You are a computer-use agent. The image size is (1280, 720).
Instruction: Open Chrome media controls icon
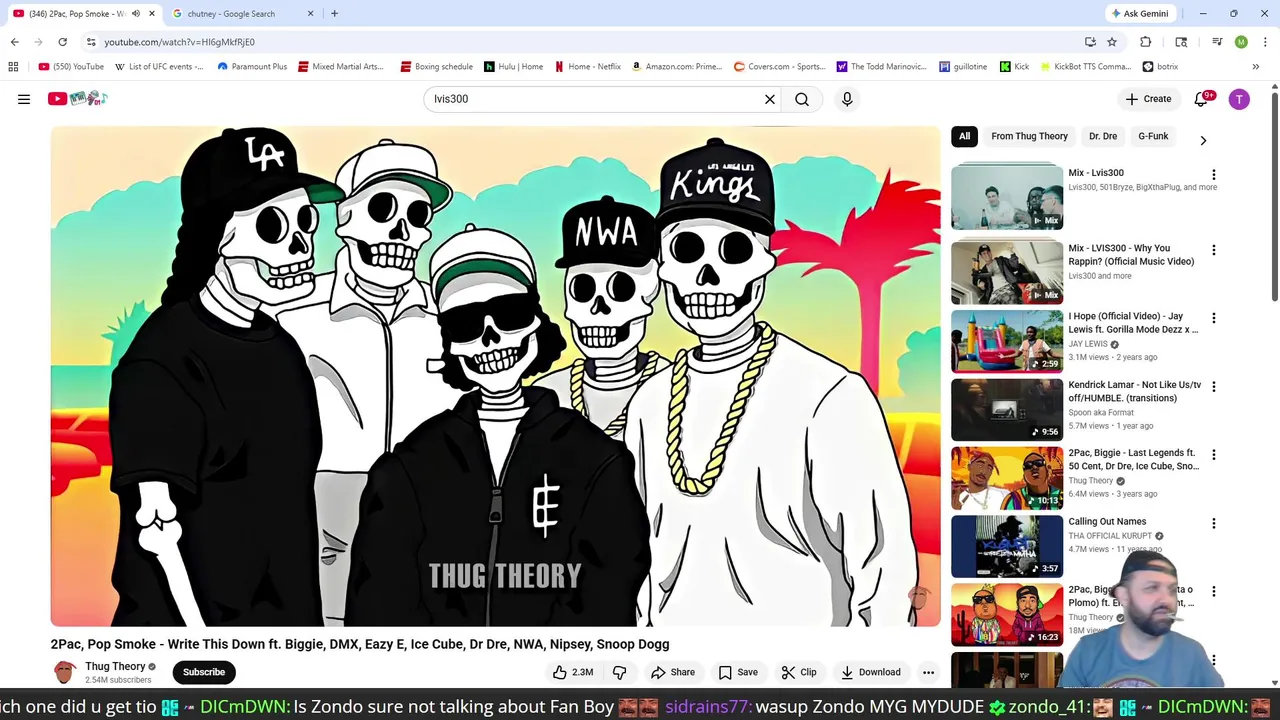1217,42
